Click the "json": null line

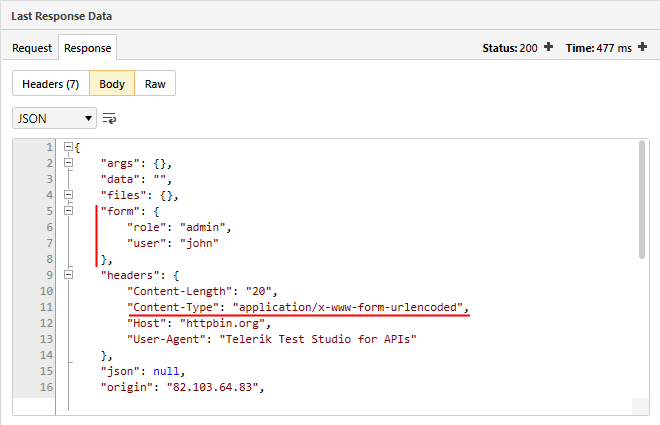click(x=143, y=371)
